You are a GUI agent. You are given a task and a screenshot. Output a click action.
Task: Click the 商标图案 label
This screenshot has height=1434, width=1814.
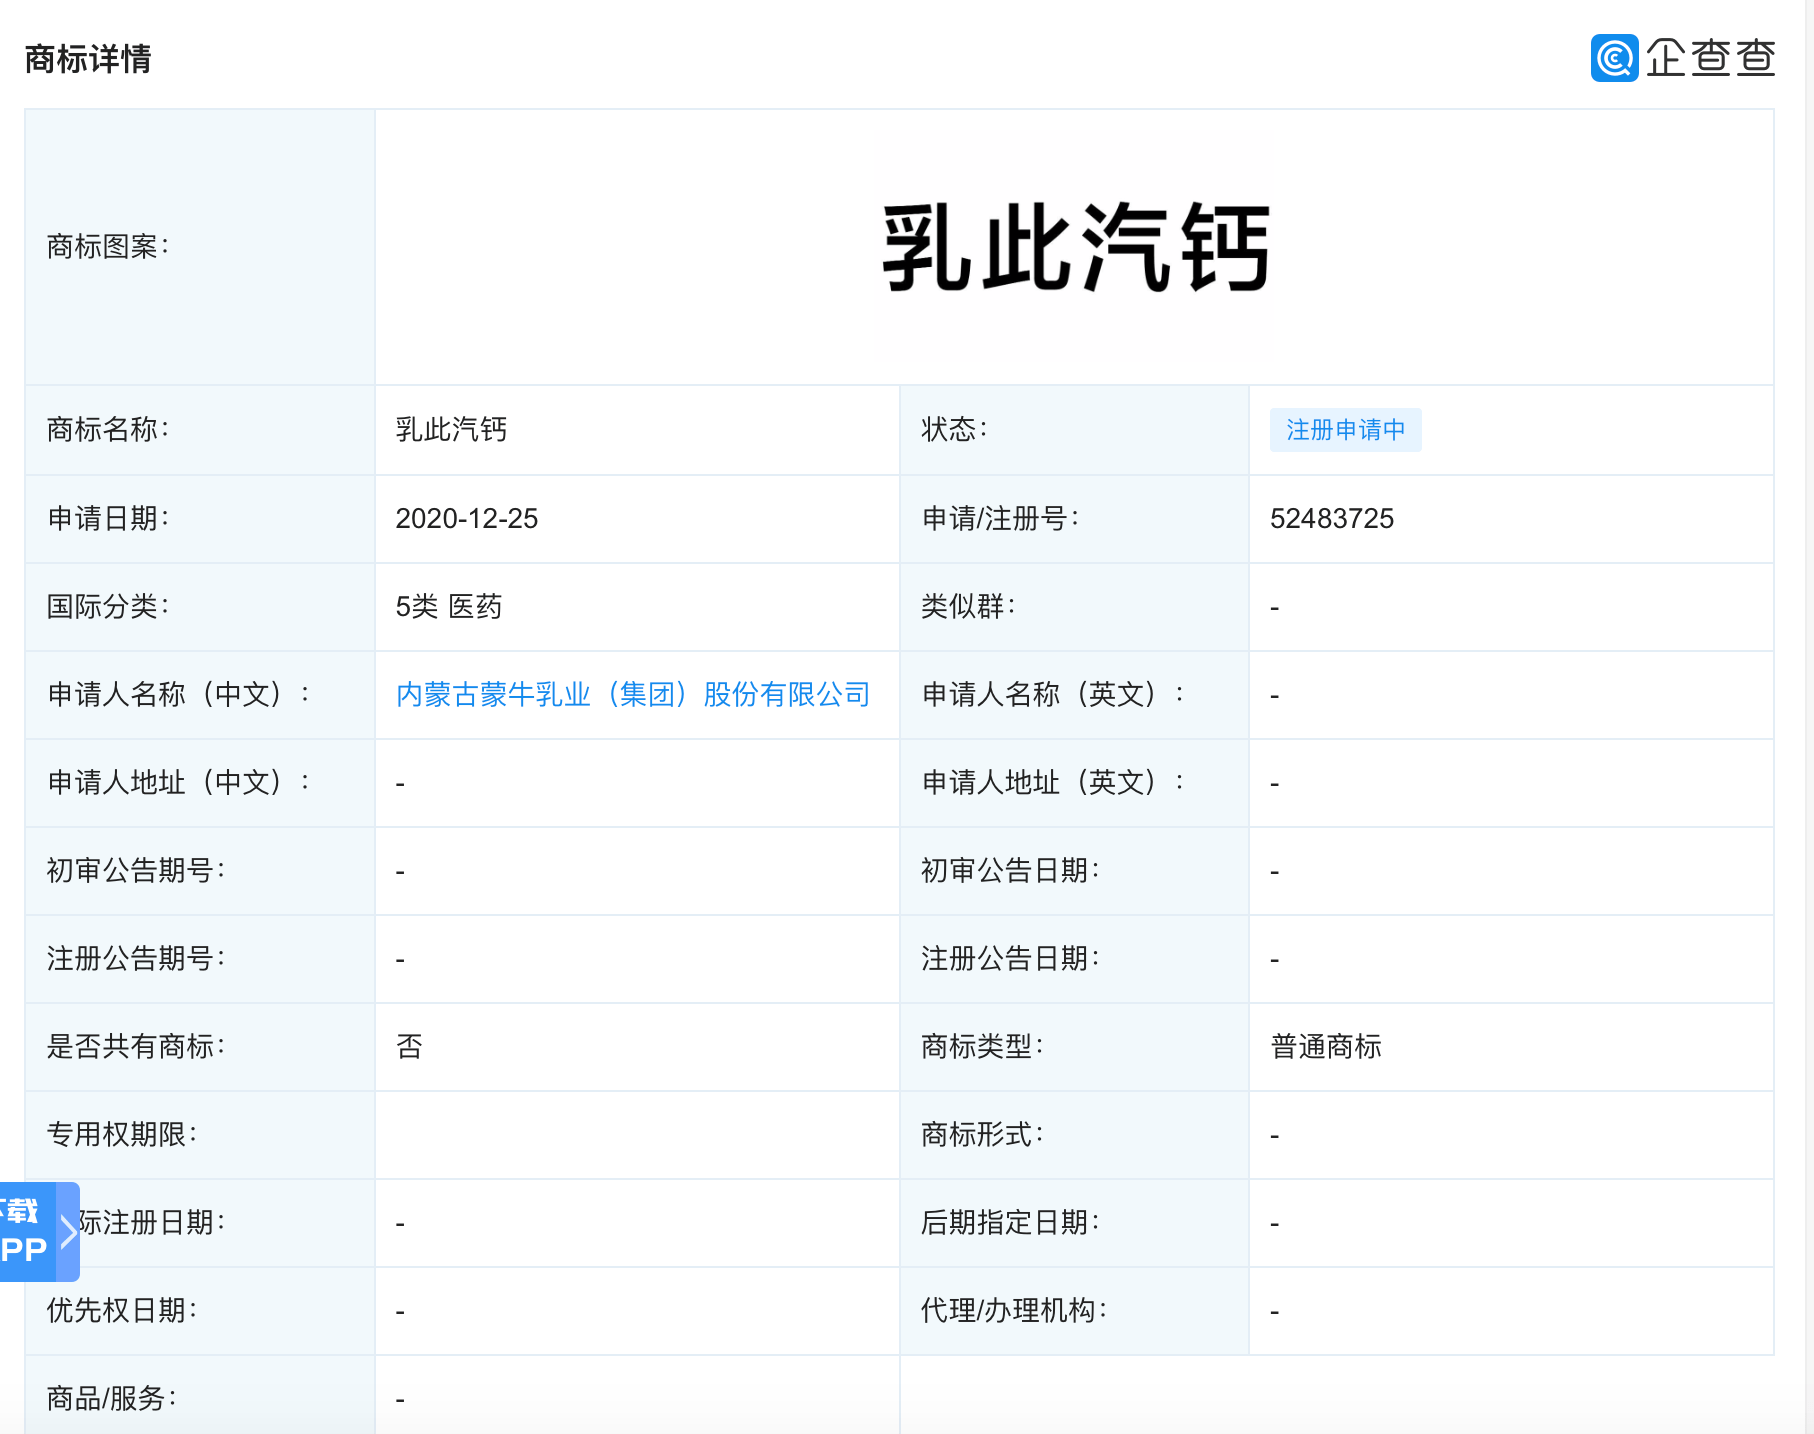pyautogui.click(x=108, y=246)
